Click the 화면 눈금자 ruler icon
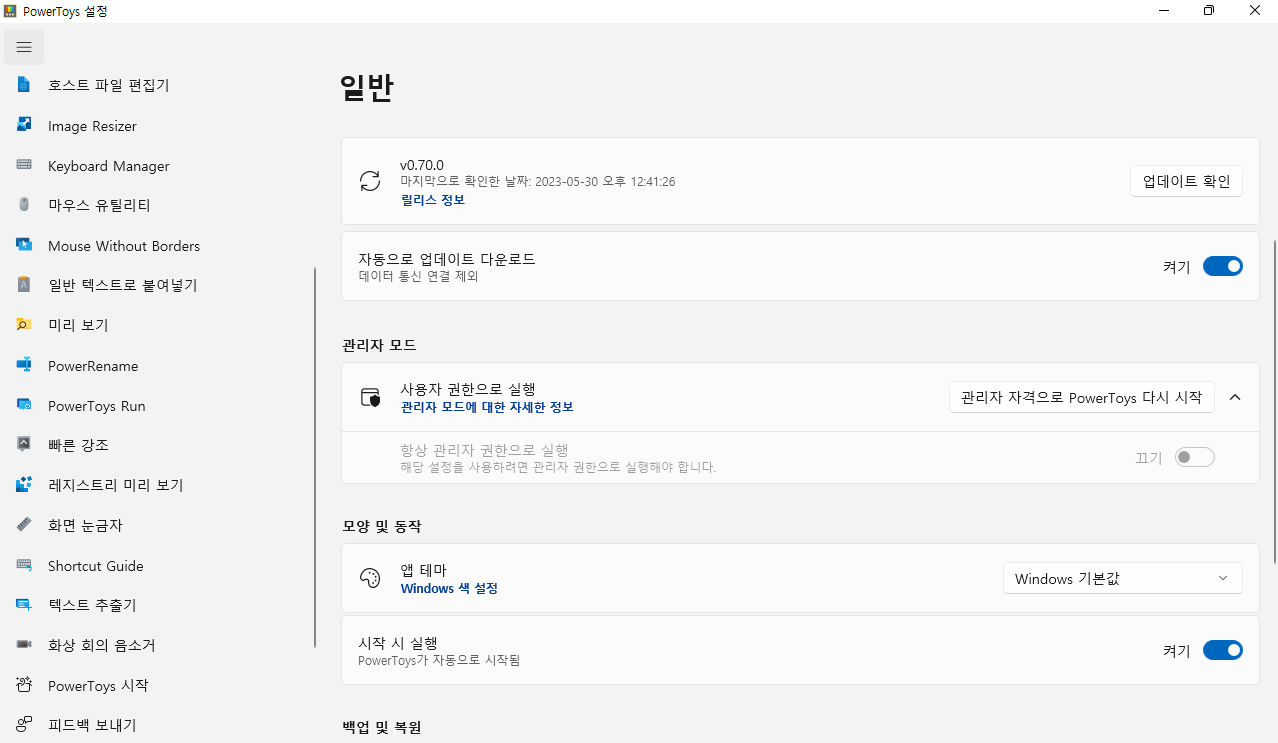 click(24, 525)
